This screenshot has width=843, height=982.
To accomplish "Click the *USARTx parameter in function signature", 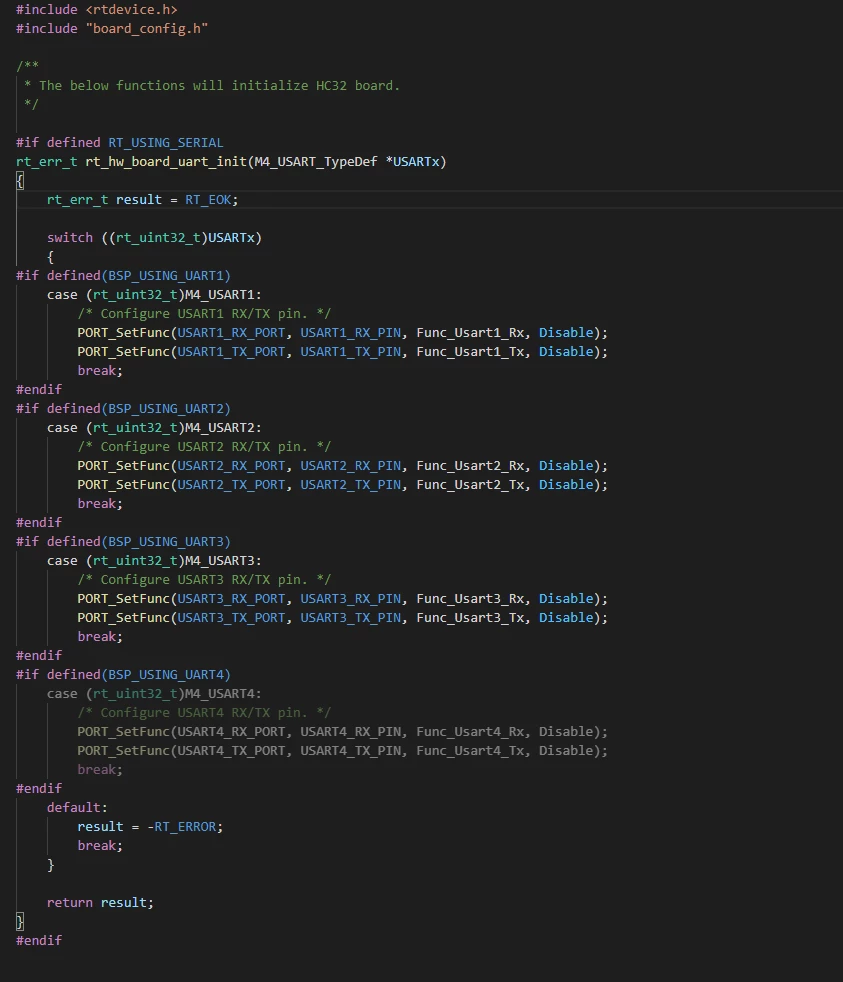I will (x=412, y=162).
